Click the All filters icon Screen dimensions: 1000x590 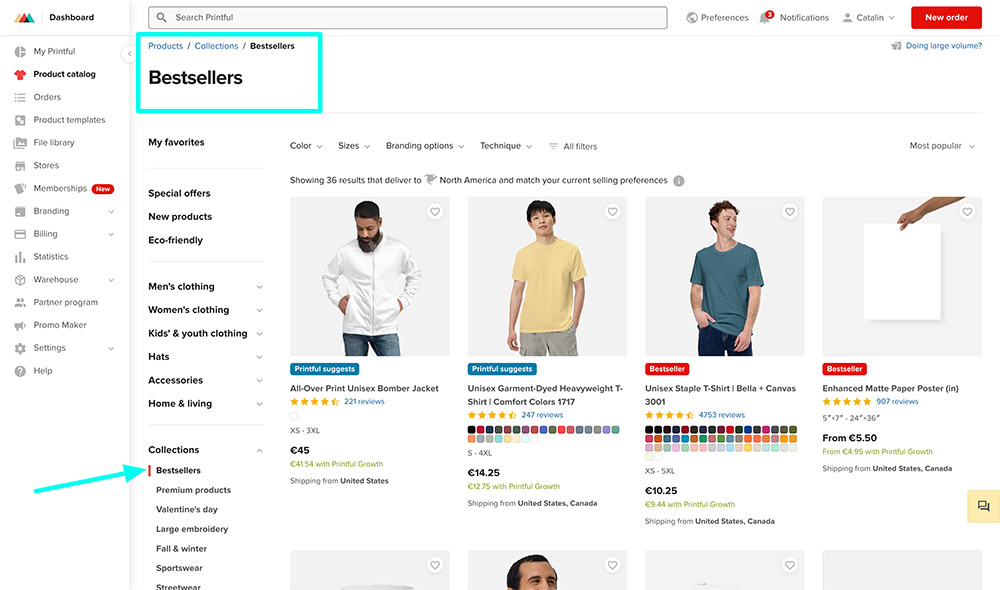point(554,146)
